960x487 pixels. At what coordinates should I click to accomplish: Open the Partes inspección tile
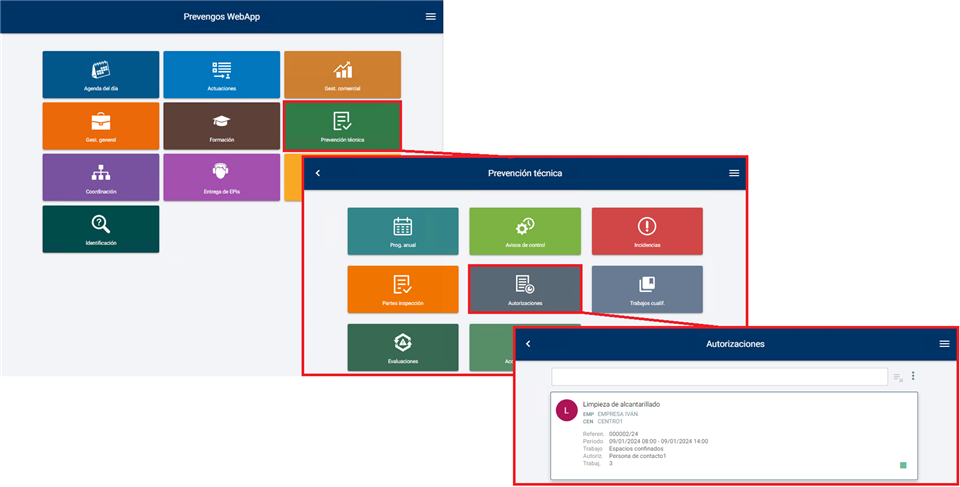[x=403, y=289]
